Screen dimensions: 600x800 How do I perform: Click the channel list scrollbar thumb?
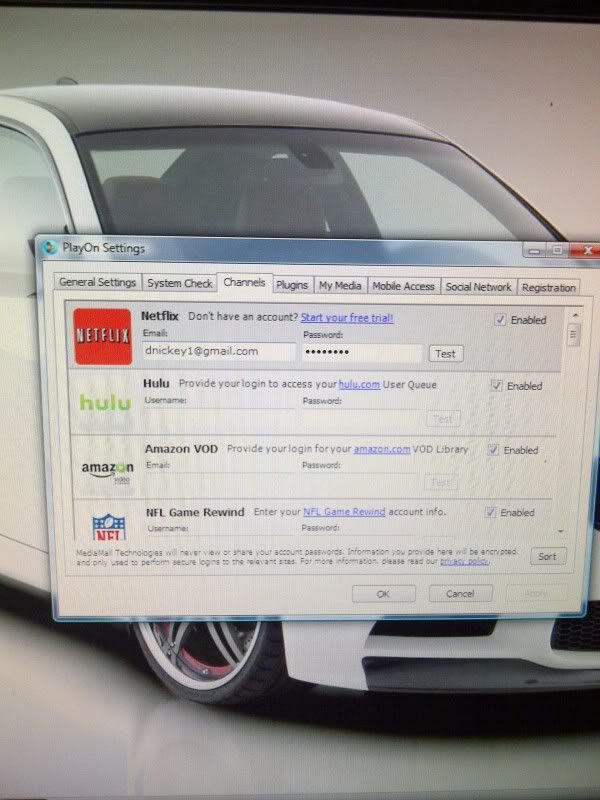(x=573, y=335)
